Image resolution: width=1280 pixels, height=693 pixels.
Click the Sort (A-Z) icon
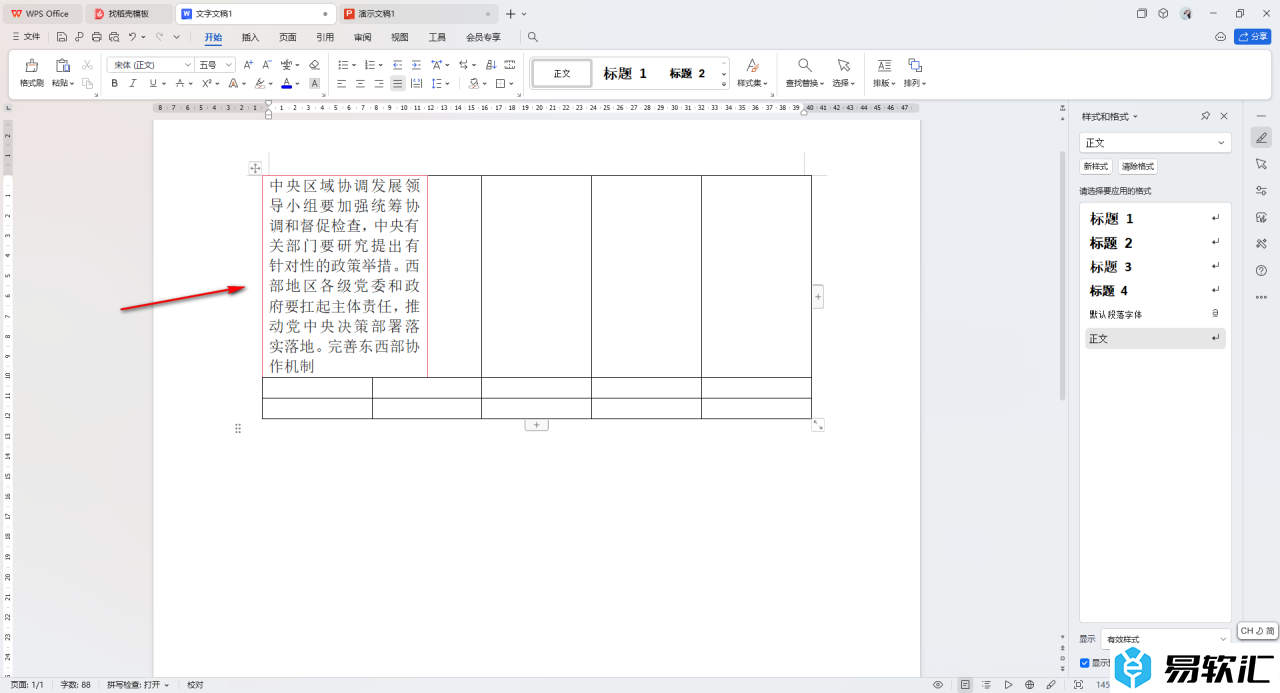[491, 65]
